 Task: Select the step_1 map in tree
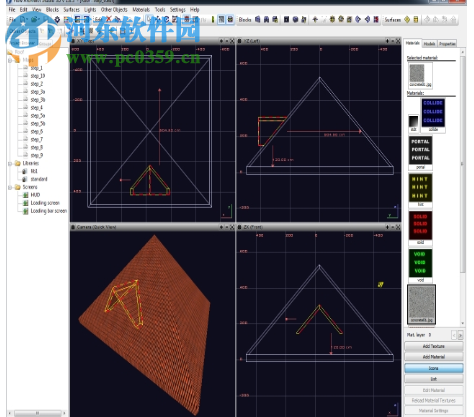(x=36, y=68)
